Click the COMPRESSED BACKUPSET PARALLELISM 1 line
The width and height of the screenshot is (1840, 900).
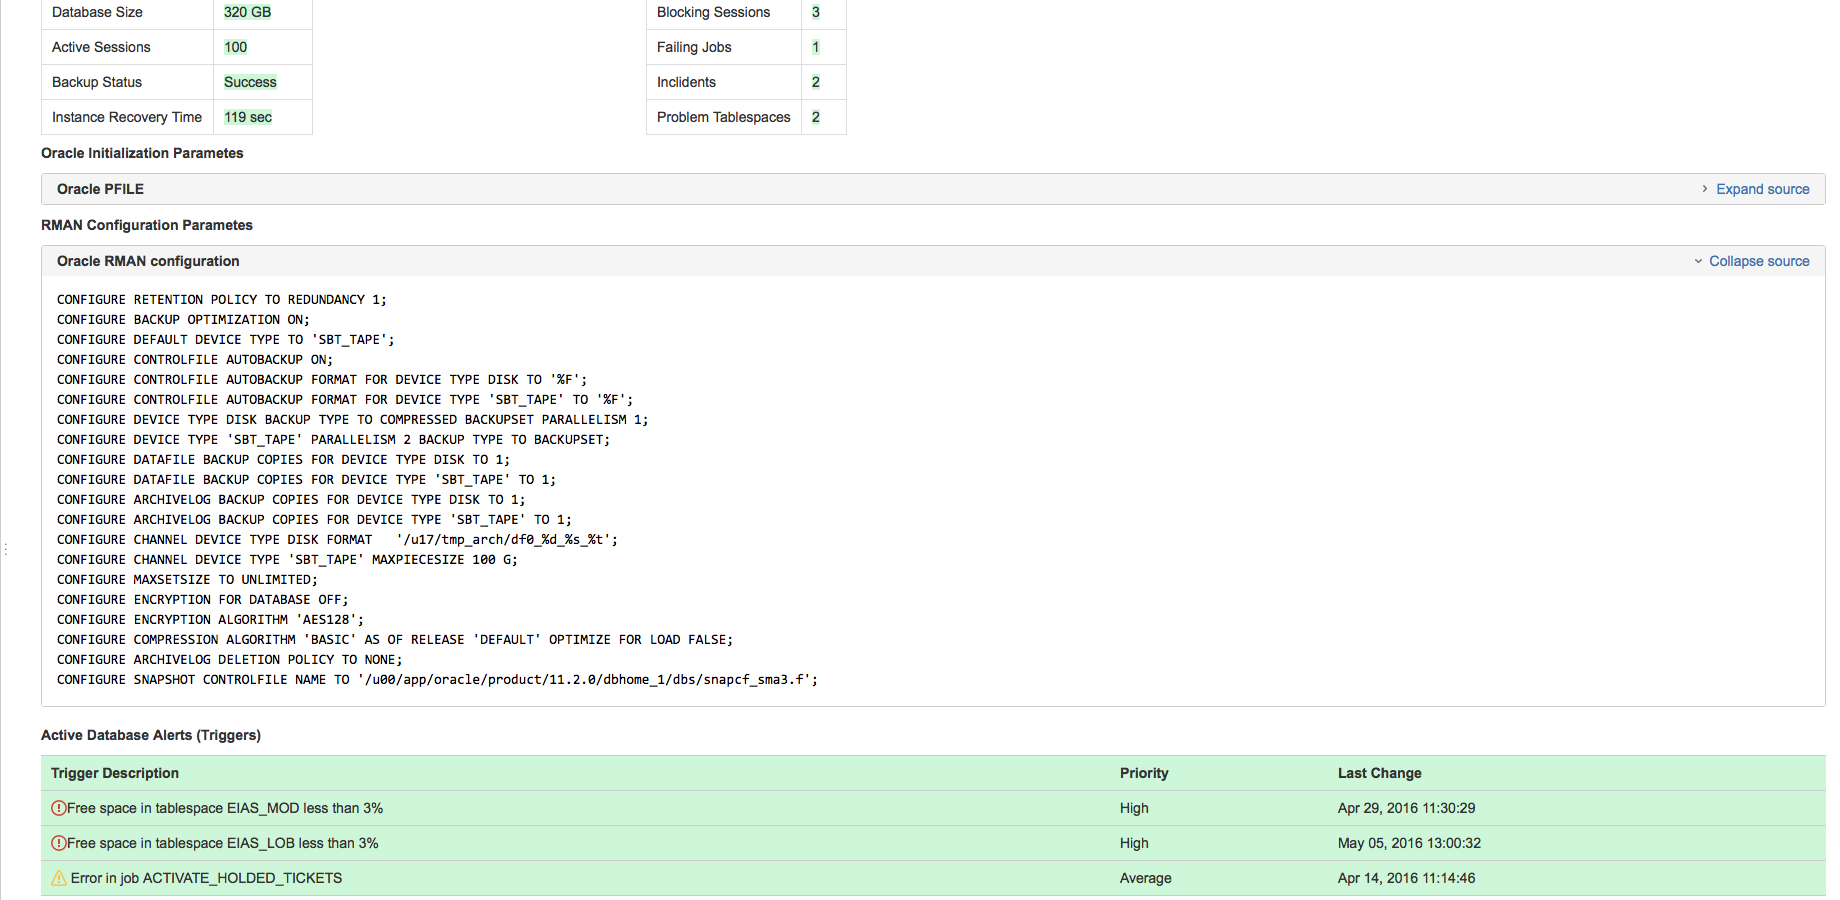[352, 420]
